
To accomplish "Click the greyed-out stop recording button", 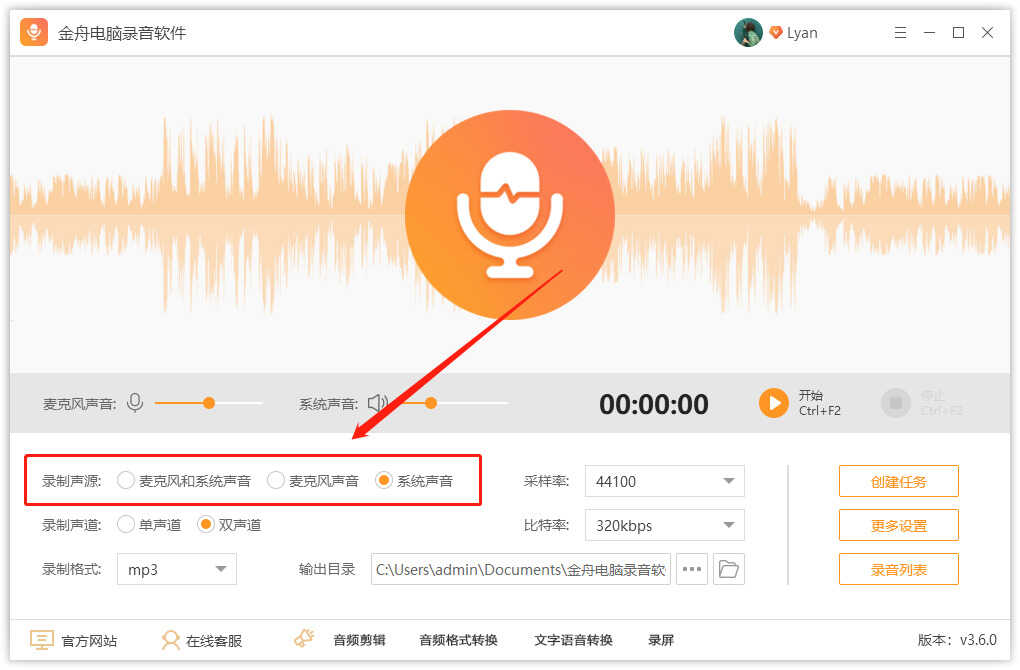I will tap(896, 403).
